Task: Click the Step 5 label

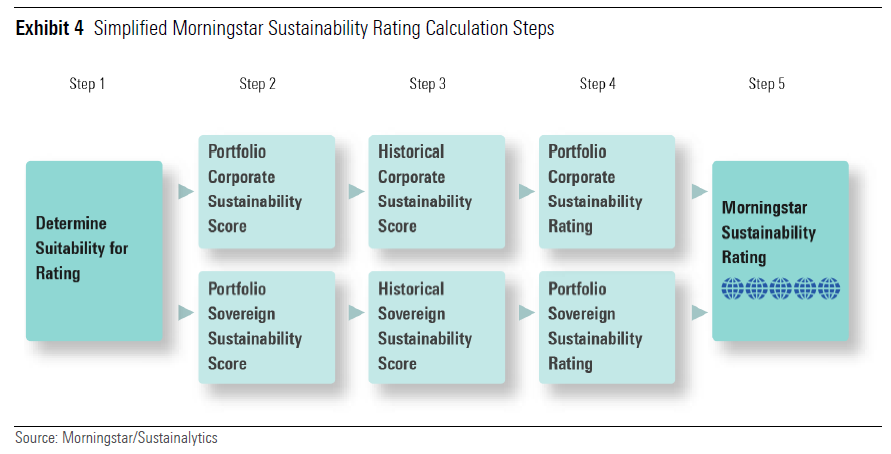Action: click(767, 84)
